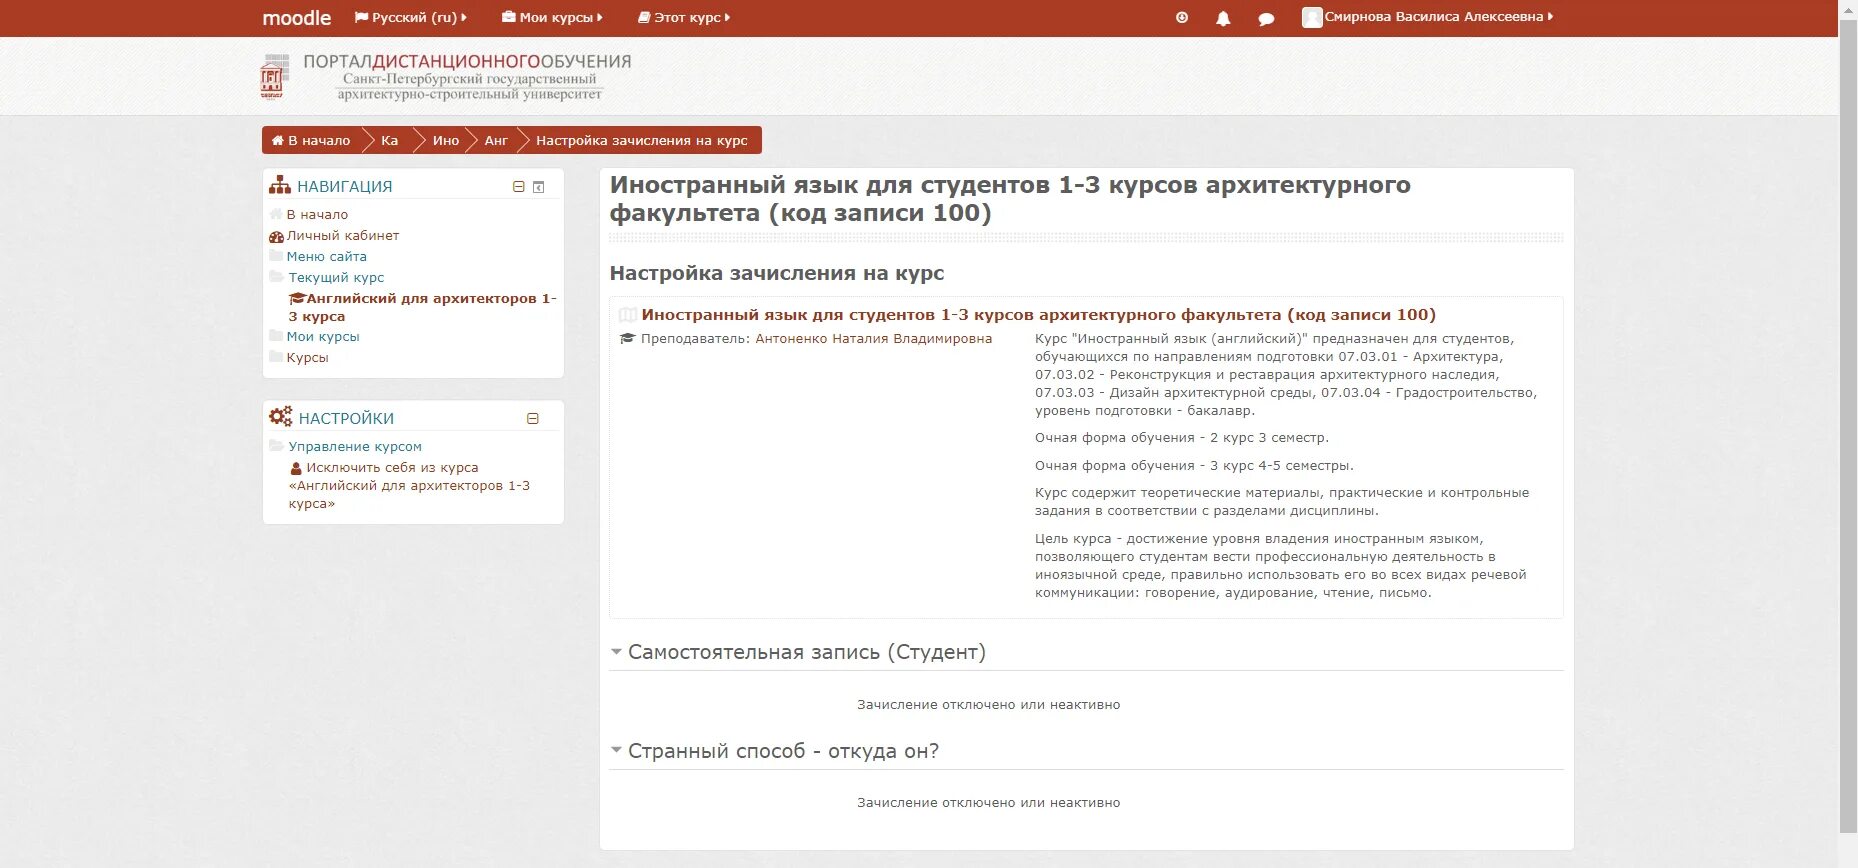Open user menu Смирнова Василиса Алексеевна
This screenshot has width=1858, height=868.
pyautogui.click(x=1438, y=17)
